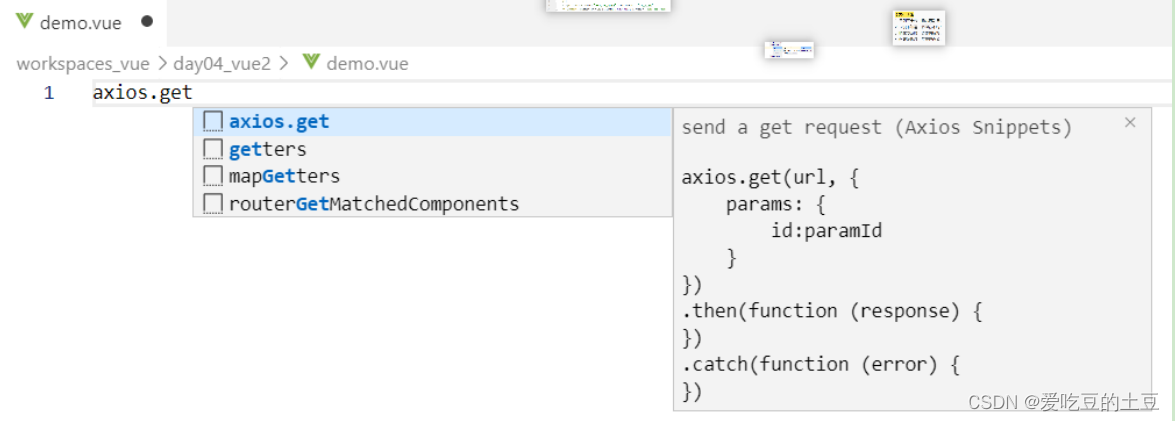Expand the chevron after day04_vue2 breadcrumb

(x=284, y=64)
